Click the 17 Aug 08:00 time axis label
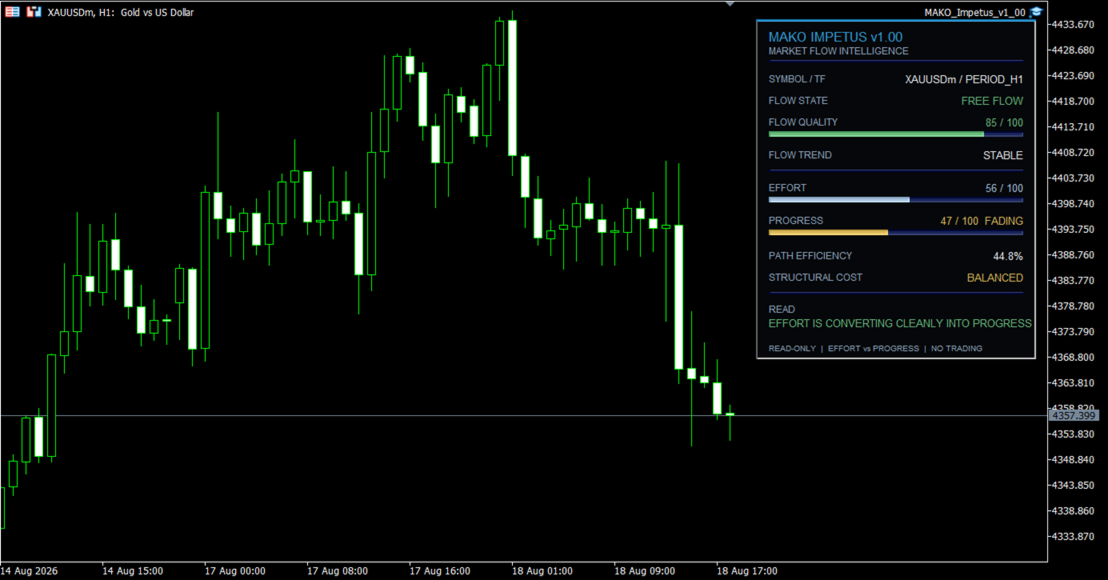The image size is (1108, 580). pos(337,571)
